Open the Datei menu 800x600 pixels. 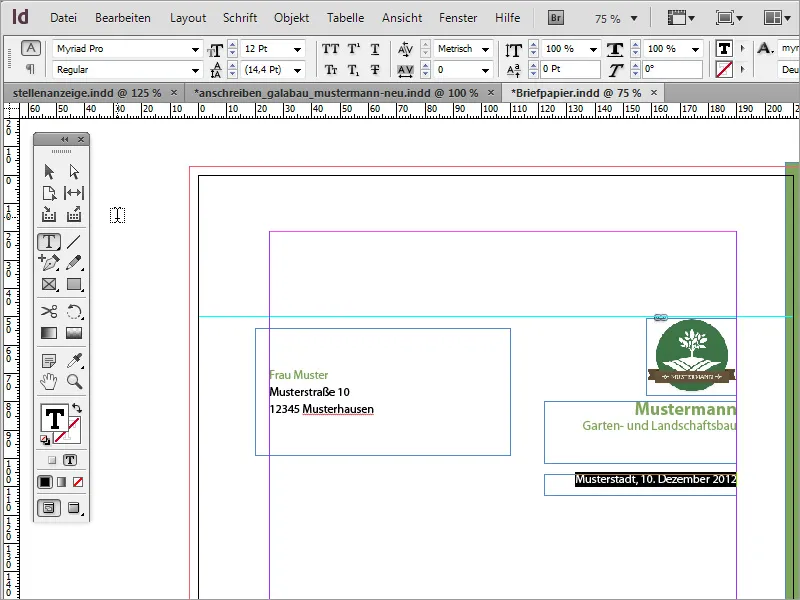click(x=63, y=18)
